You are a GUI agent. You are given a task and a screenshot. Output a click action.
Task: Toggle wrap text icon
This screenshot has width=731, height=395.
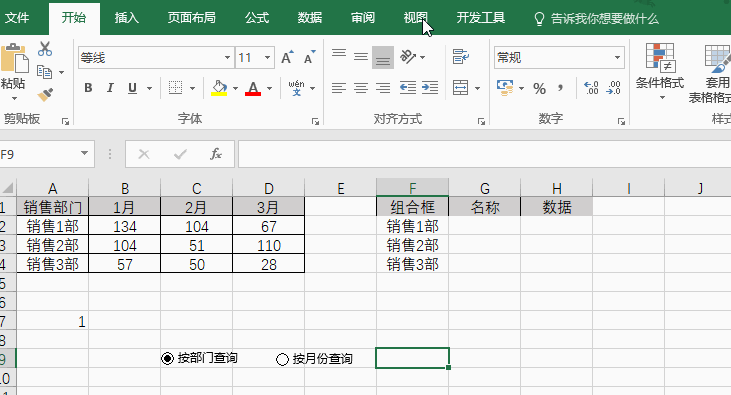tap(461, 57)
